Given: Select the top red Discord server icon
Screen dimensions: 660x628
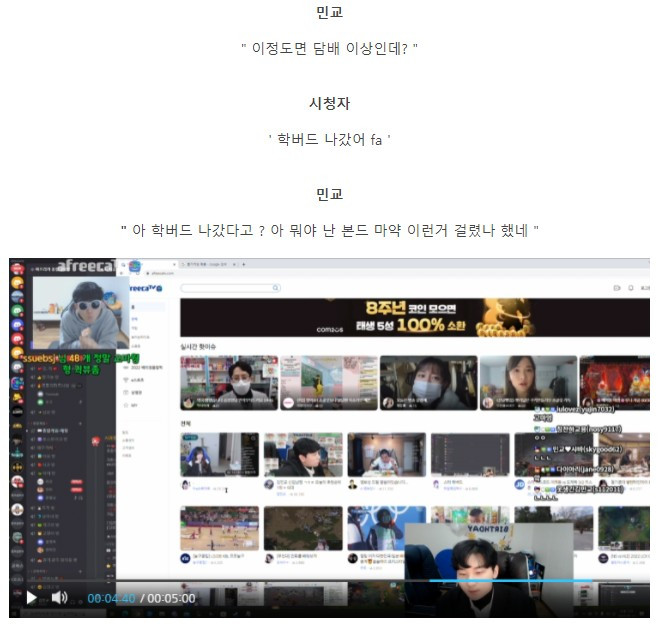Looking at the screenshot, I should [x=17, y=269].
